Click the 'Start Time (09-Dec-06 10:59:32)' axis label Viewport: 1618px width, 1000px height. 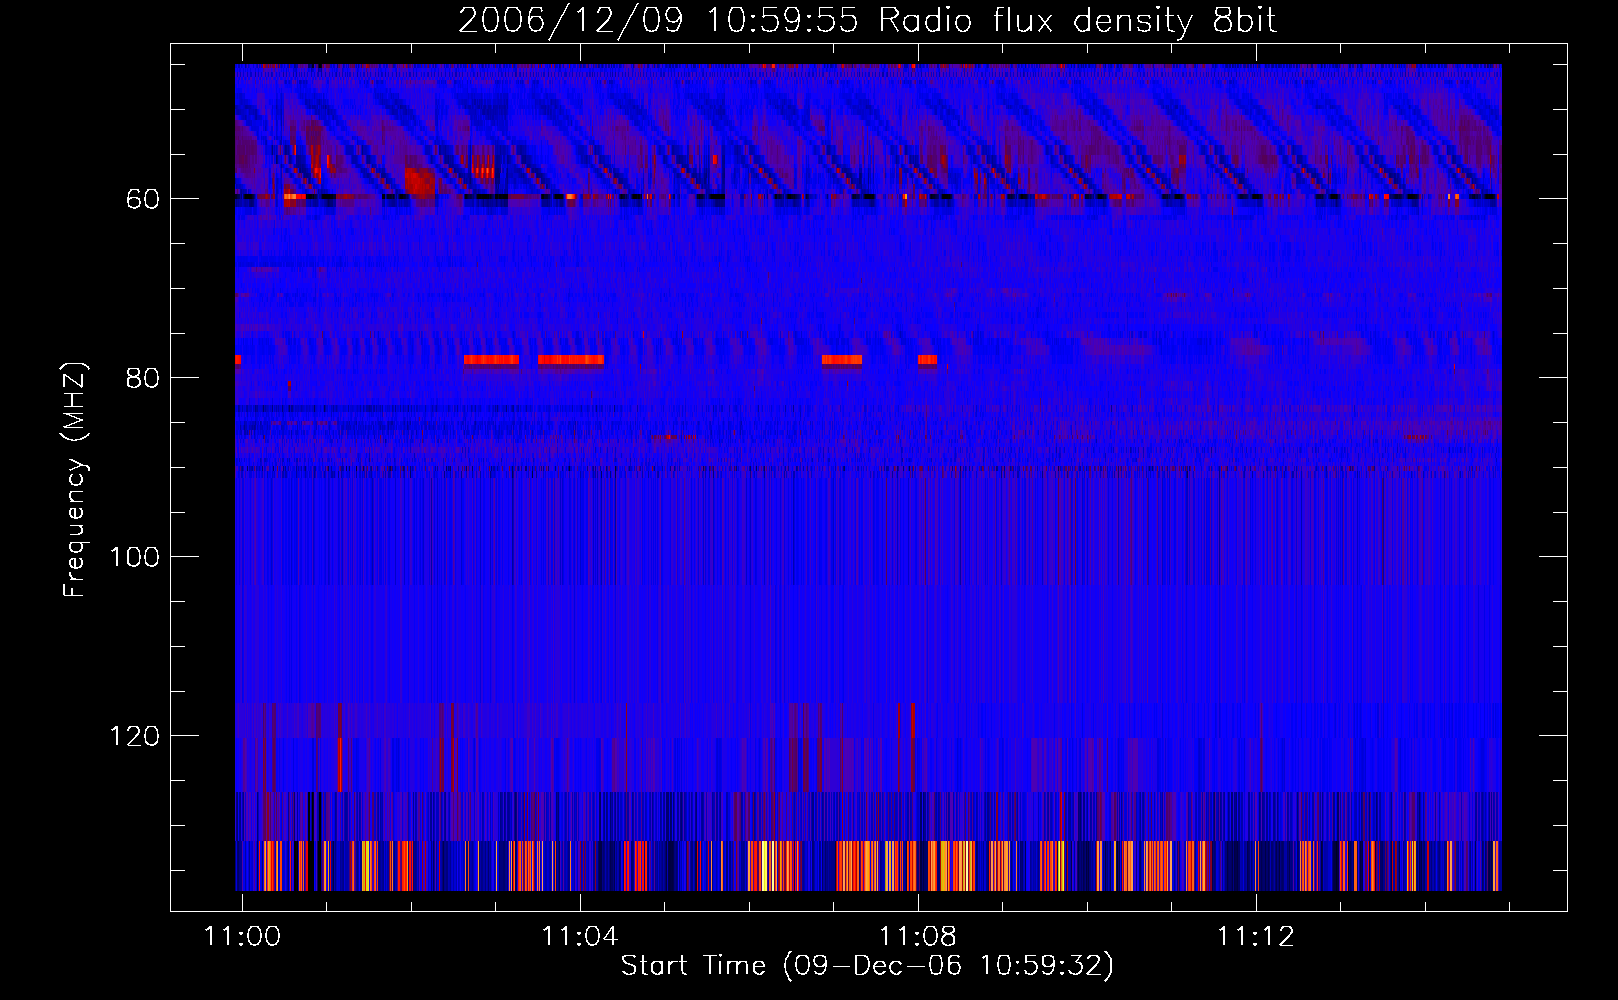[x=867, y=966]
